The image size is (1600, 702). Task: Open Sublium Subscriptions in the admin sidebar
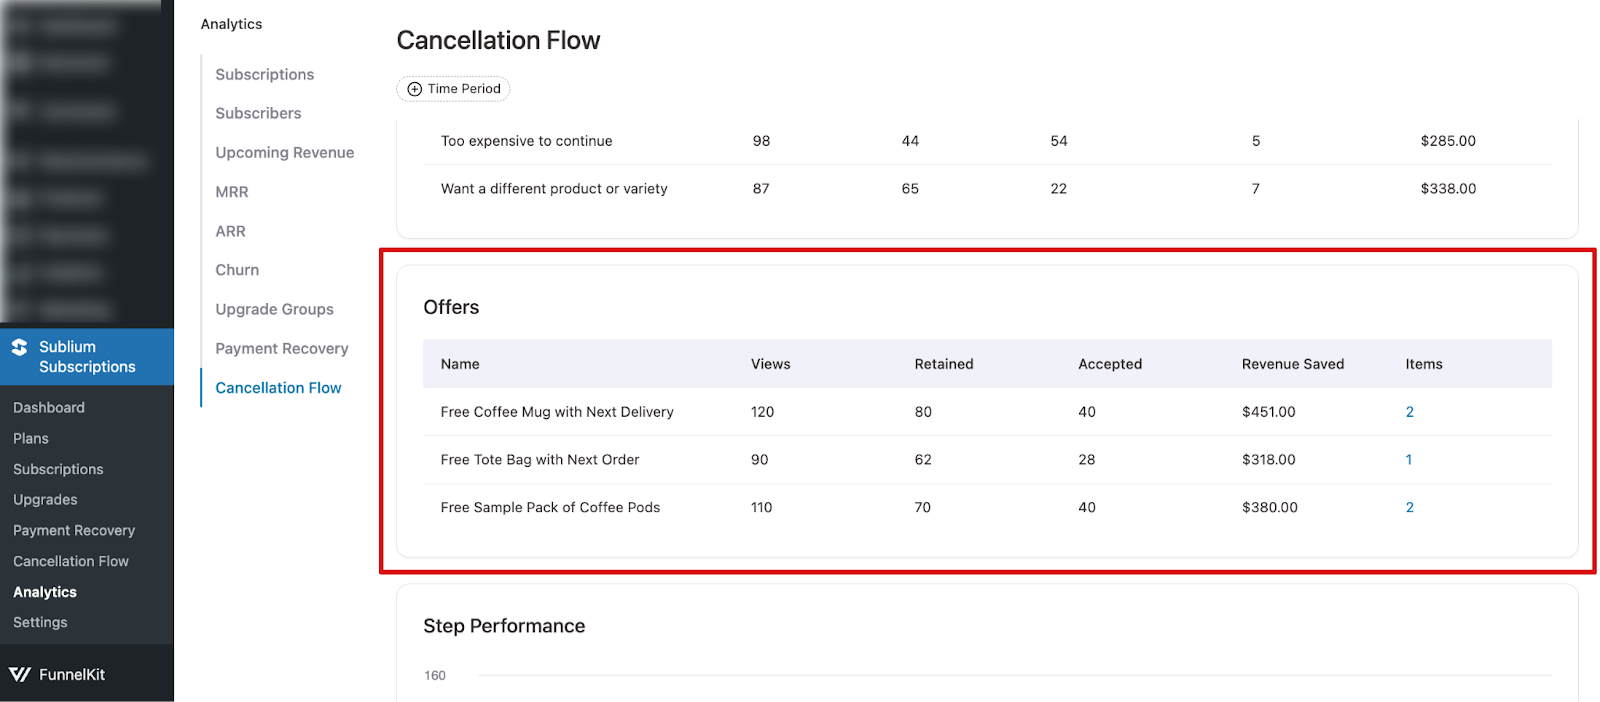(87, 357)
